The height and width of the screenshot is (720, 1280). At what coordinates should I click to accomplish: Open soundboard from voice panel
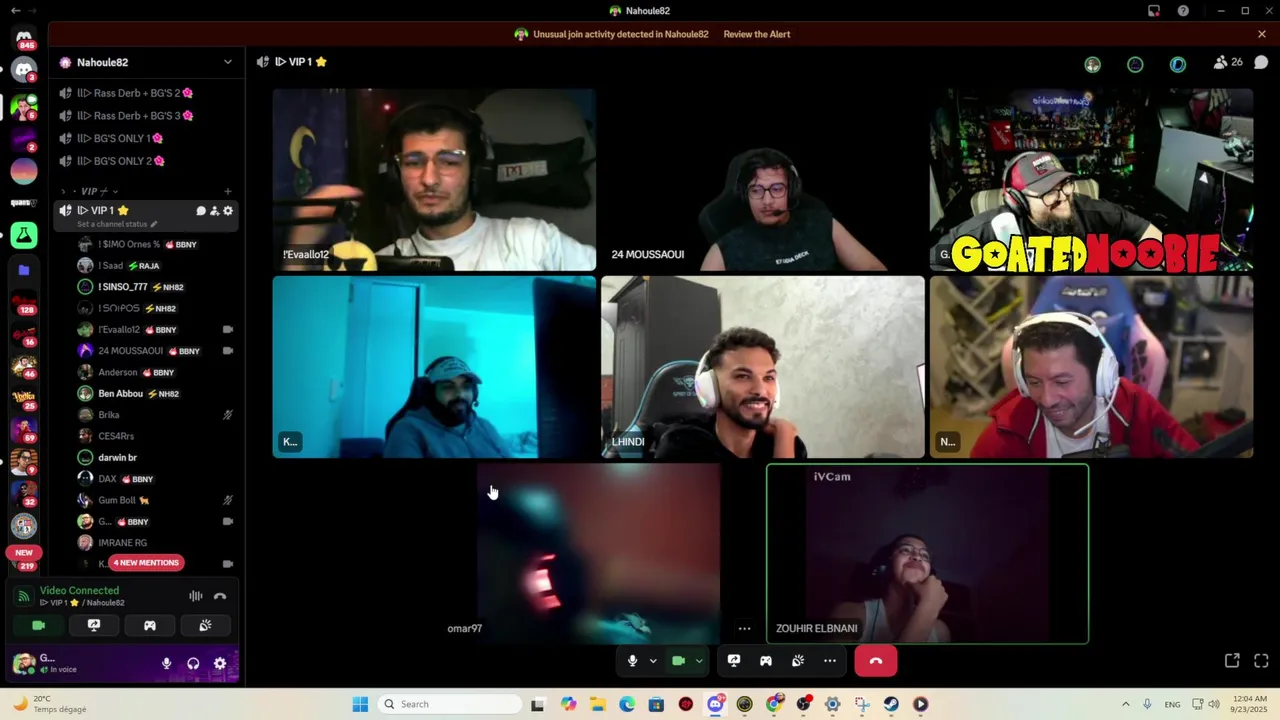pyautogui.click(x=205, y=625)
